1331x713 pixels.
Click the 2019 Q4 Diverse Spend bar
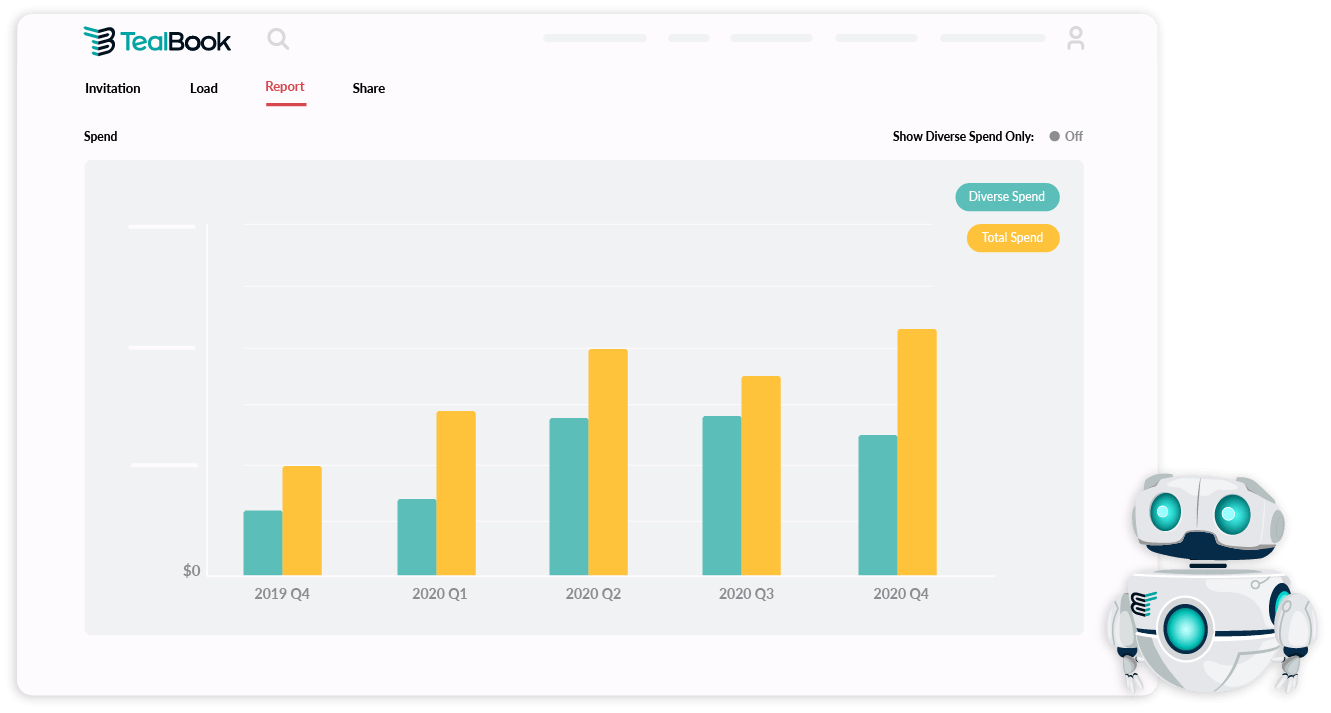[263, 543]
